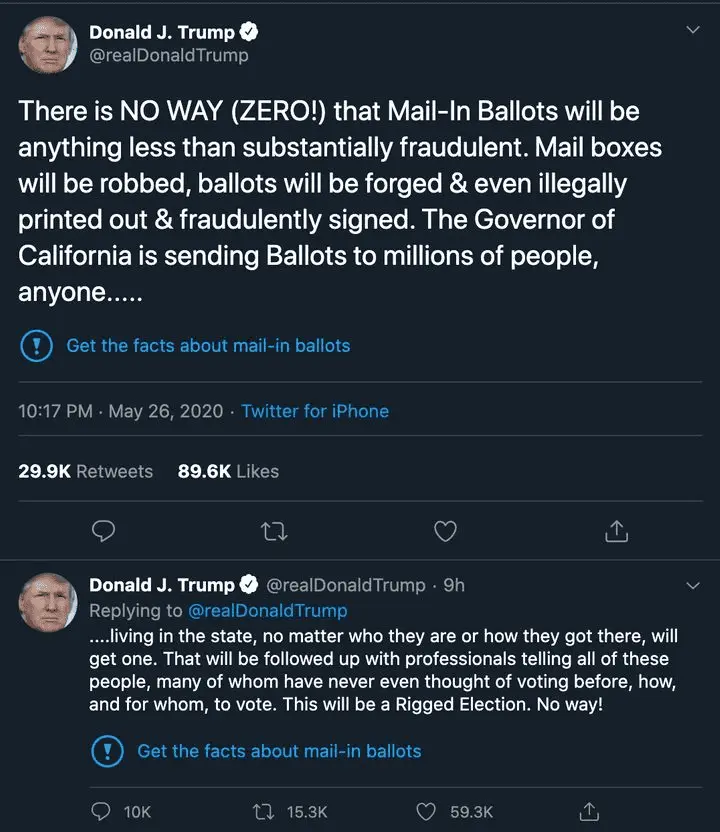This screenshot has width=720, height=832.
Task: Share the main tweet via share icon
Action: (617, 530)
